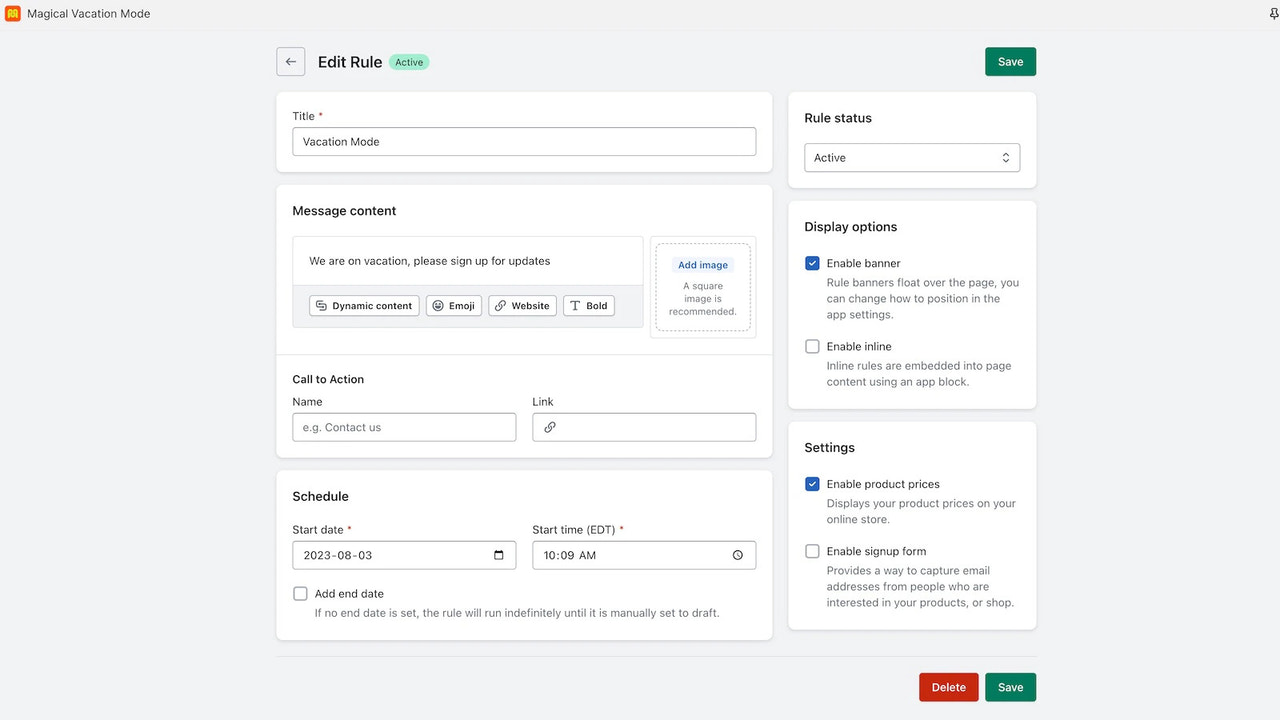The width and height of the screenshot is (1280, 720).
Task: Open the Rule status dropdown
Action: [911, 157]
